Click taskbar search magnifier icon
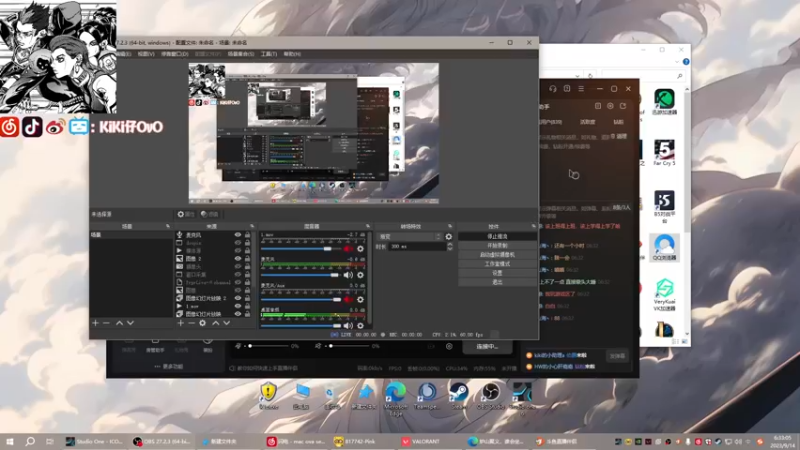Image resolution: width=800 pixels, height=450 pixels. click(30, 441)
